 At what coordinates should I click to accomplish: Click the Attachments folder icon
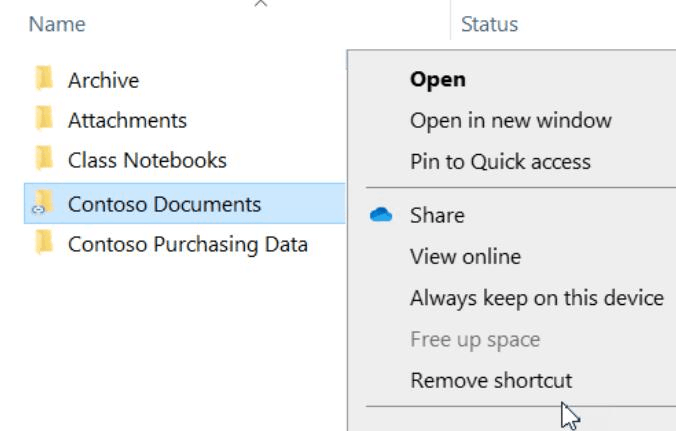tap(44, 118)
